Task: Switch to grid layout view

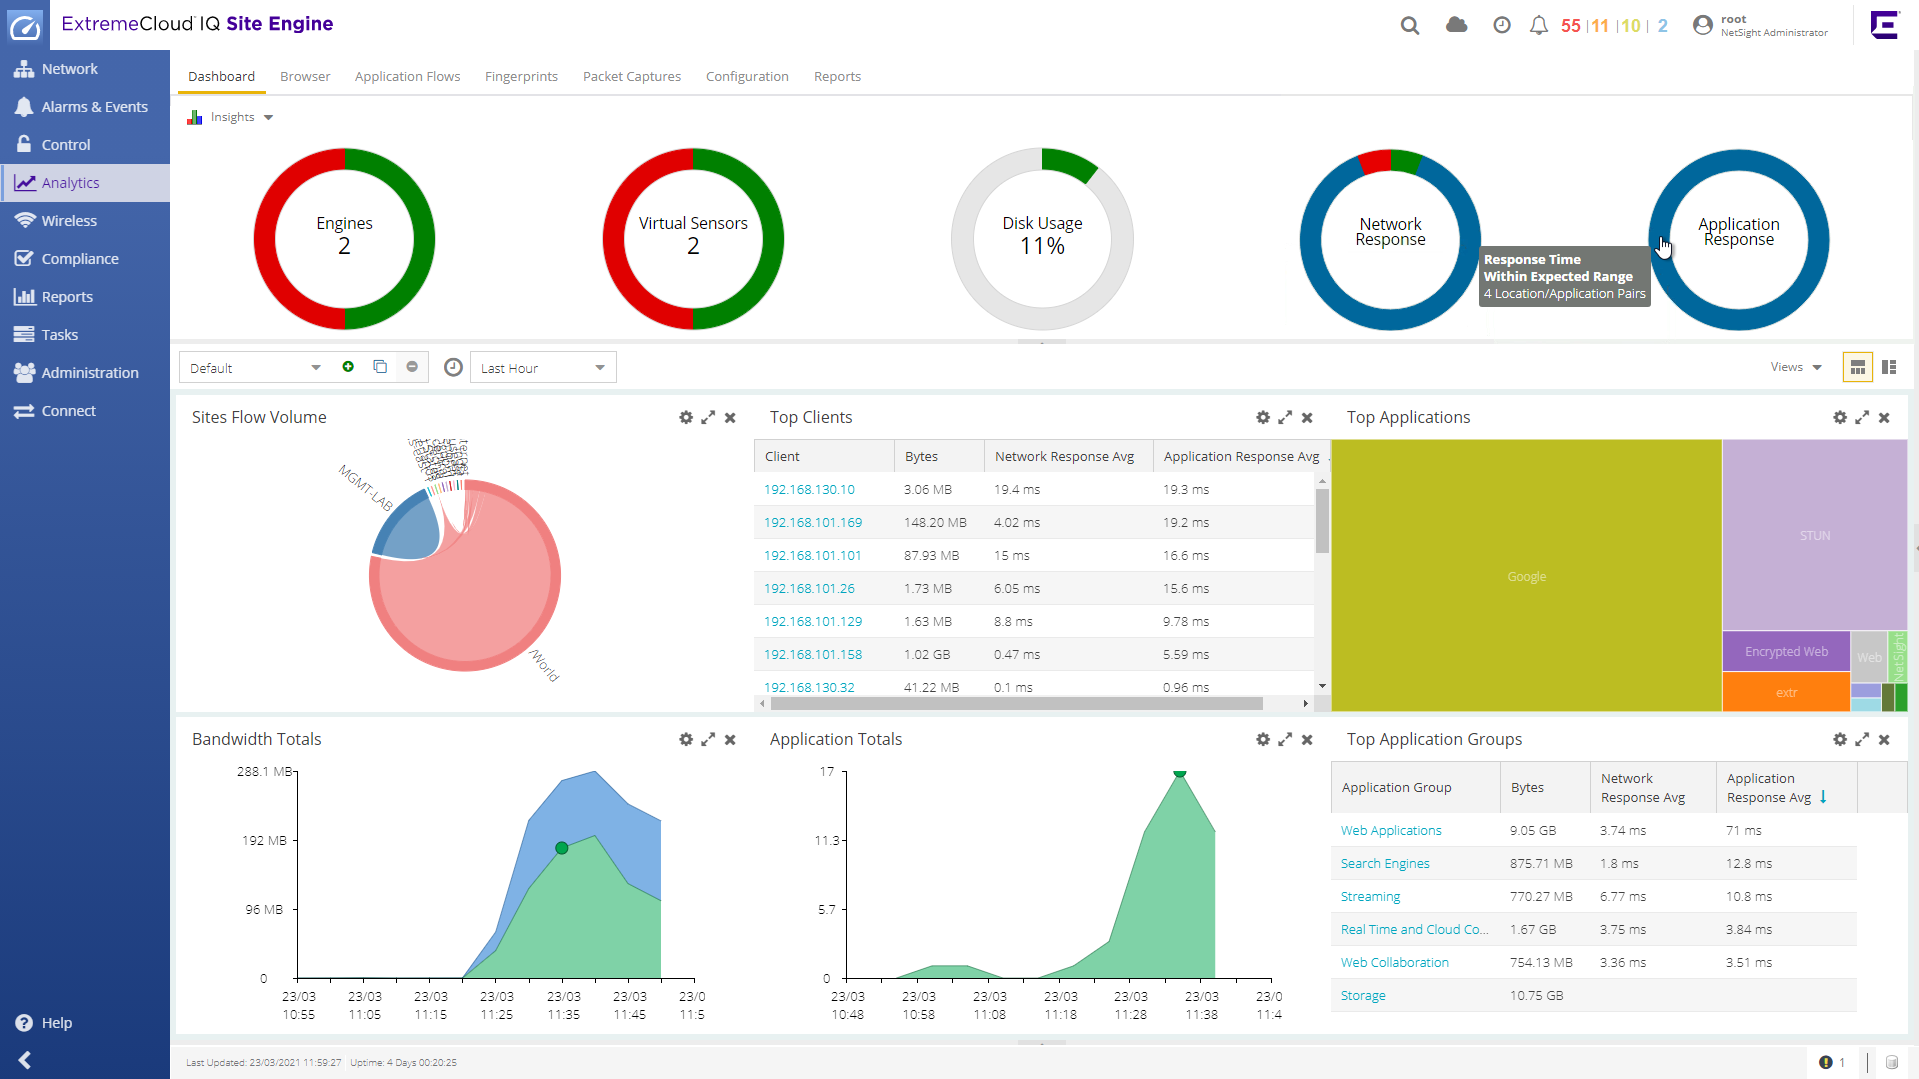Action: coord(1857,367)
